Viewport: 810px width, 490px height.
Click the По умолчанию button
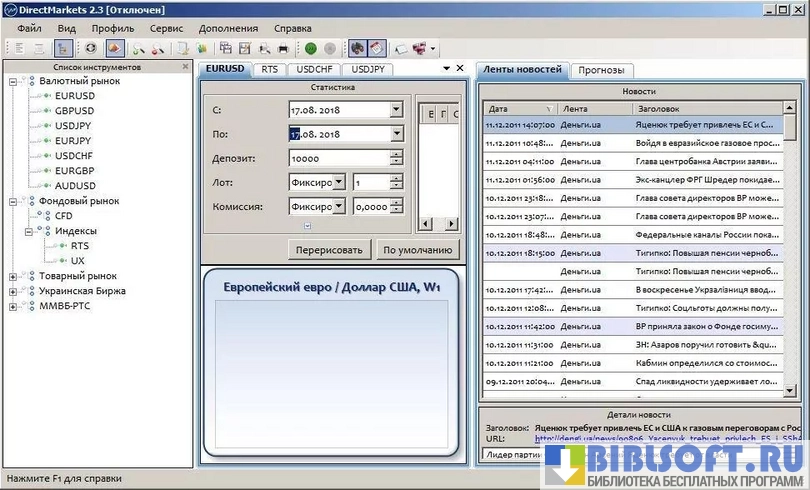click(x=417, y=250)
